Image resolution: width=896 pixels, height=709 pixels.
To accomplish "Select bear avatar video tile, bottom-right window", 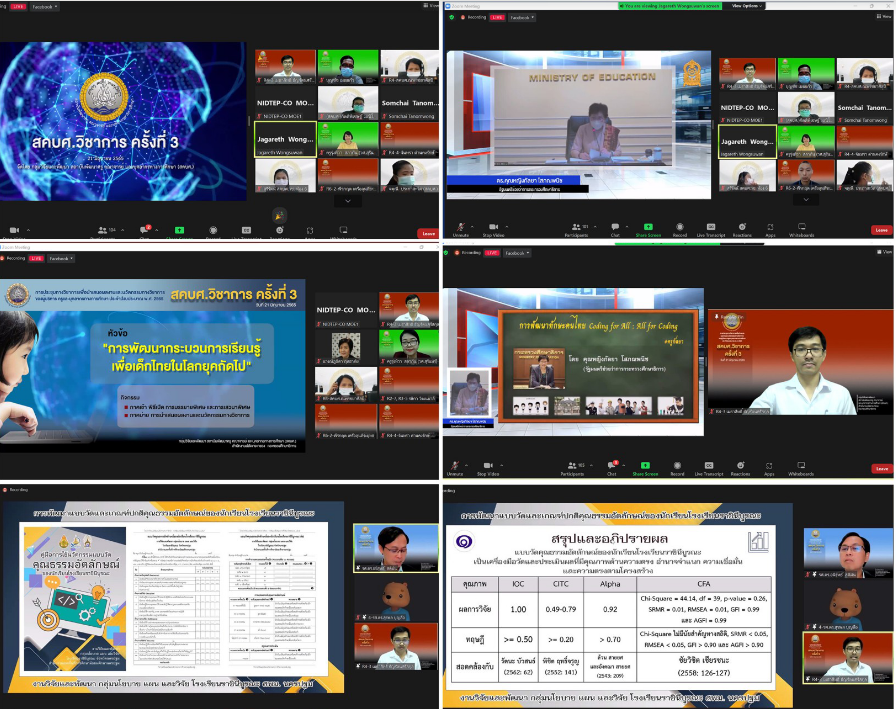I will [x=847, y=604].
